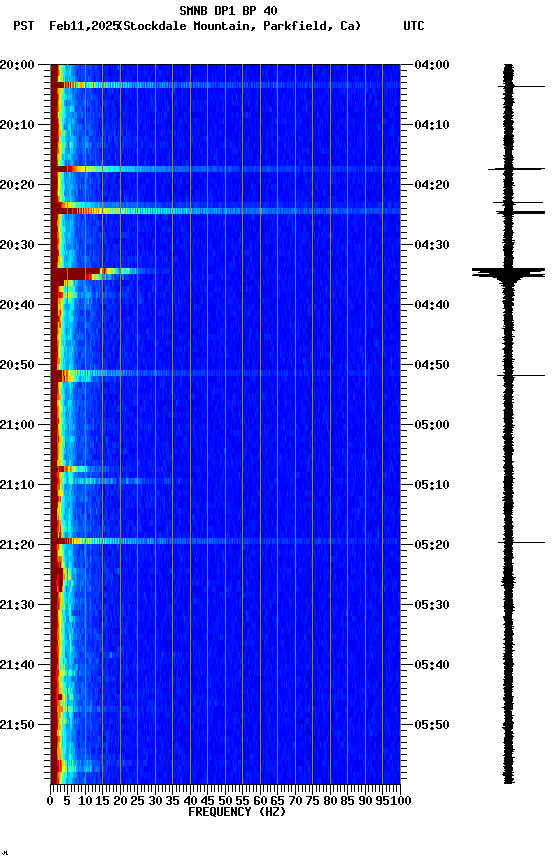Click the seismogram spike near 04:17 UTC
The height and width of the screenshot is (864, 552).
click(x=516, y=169)
